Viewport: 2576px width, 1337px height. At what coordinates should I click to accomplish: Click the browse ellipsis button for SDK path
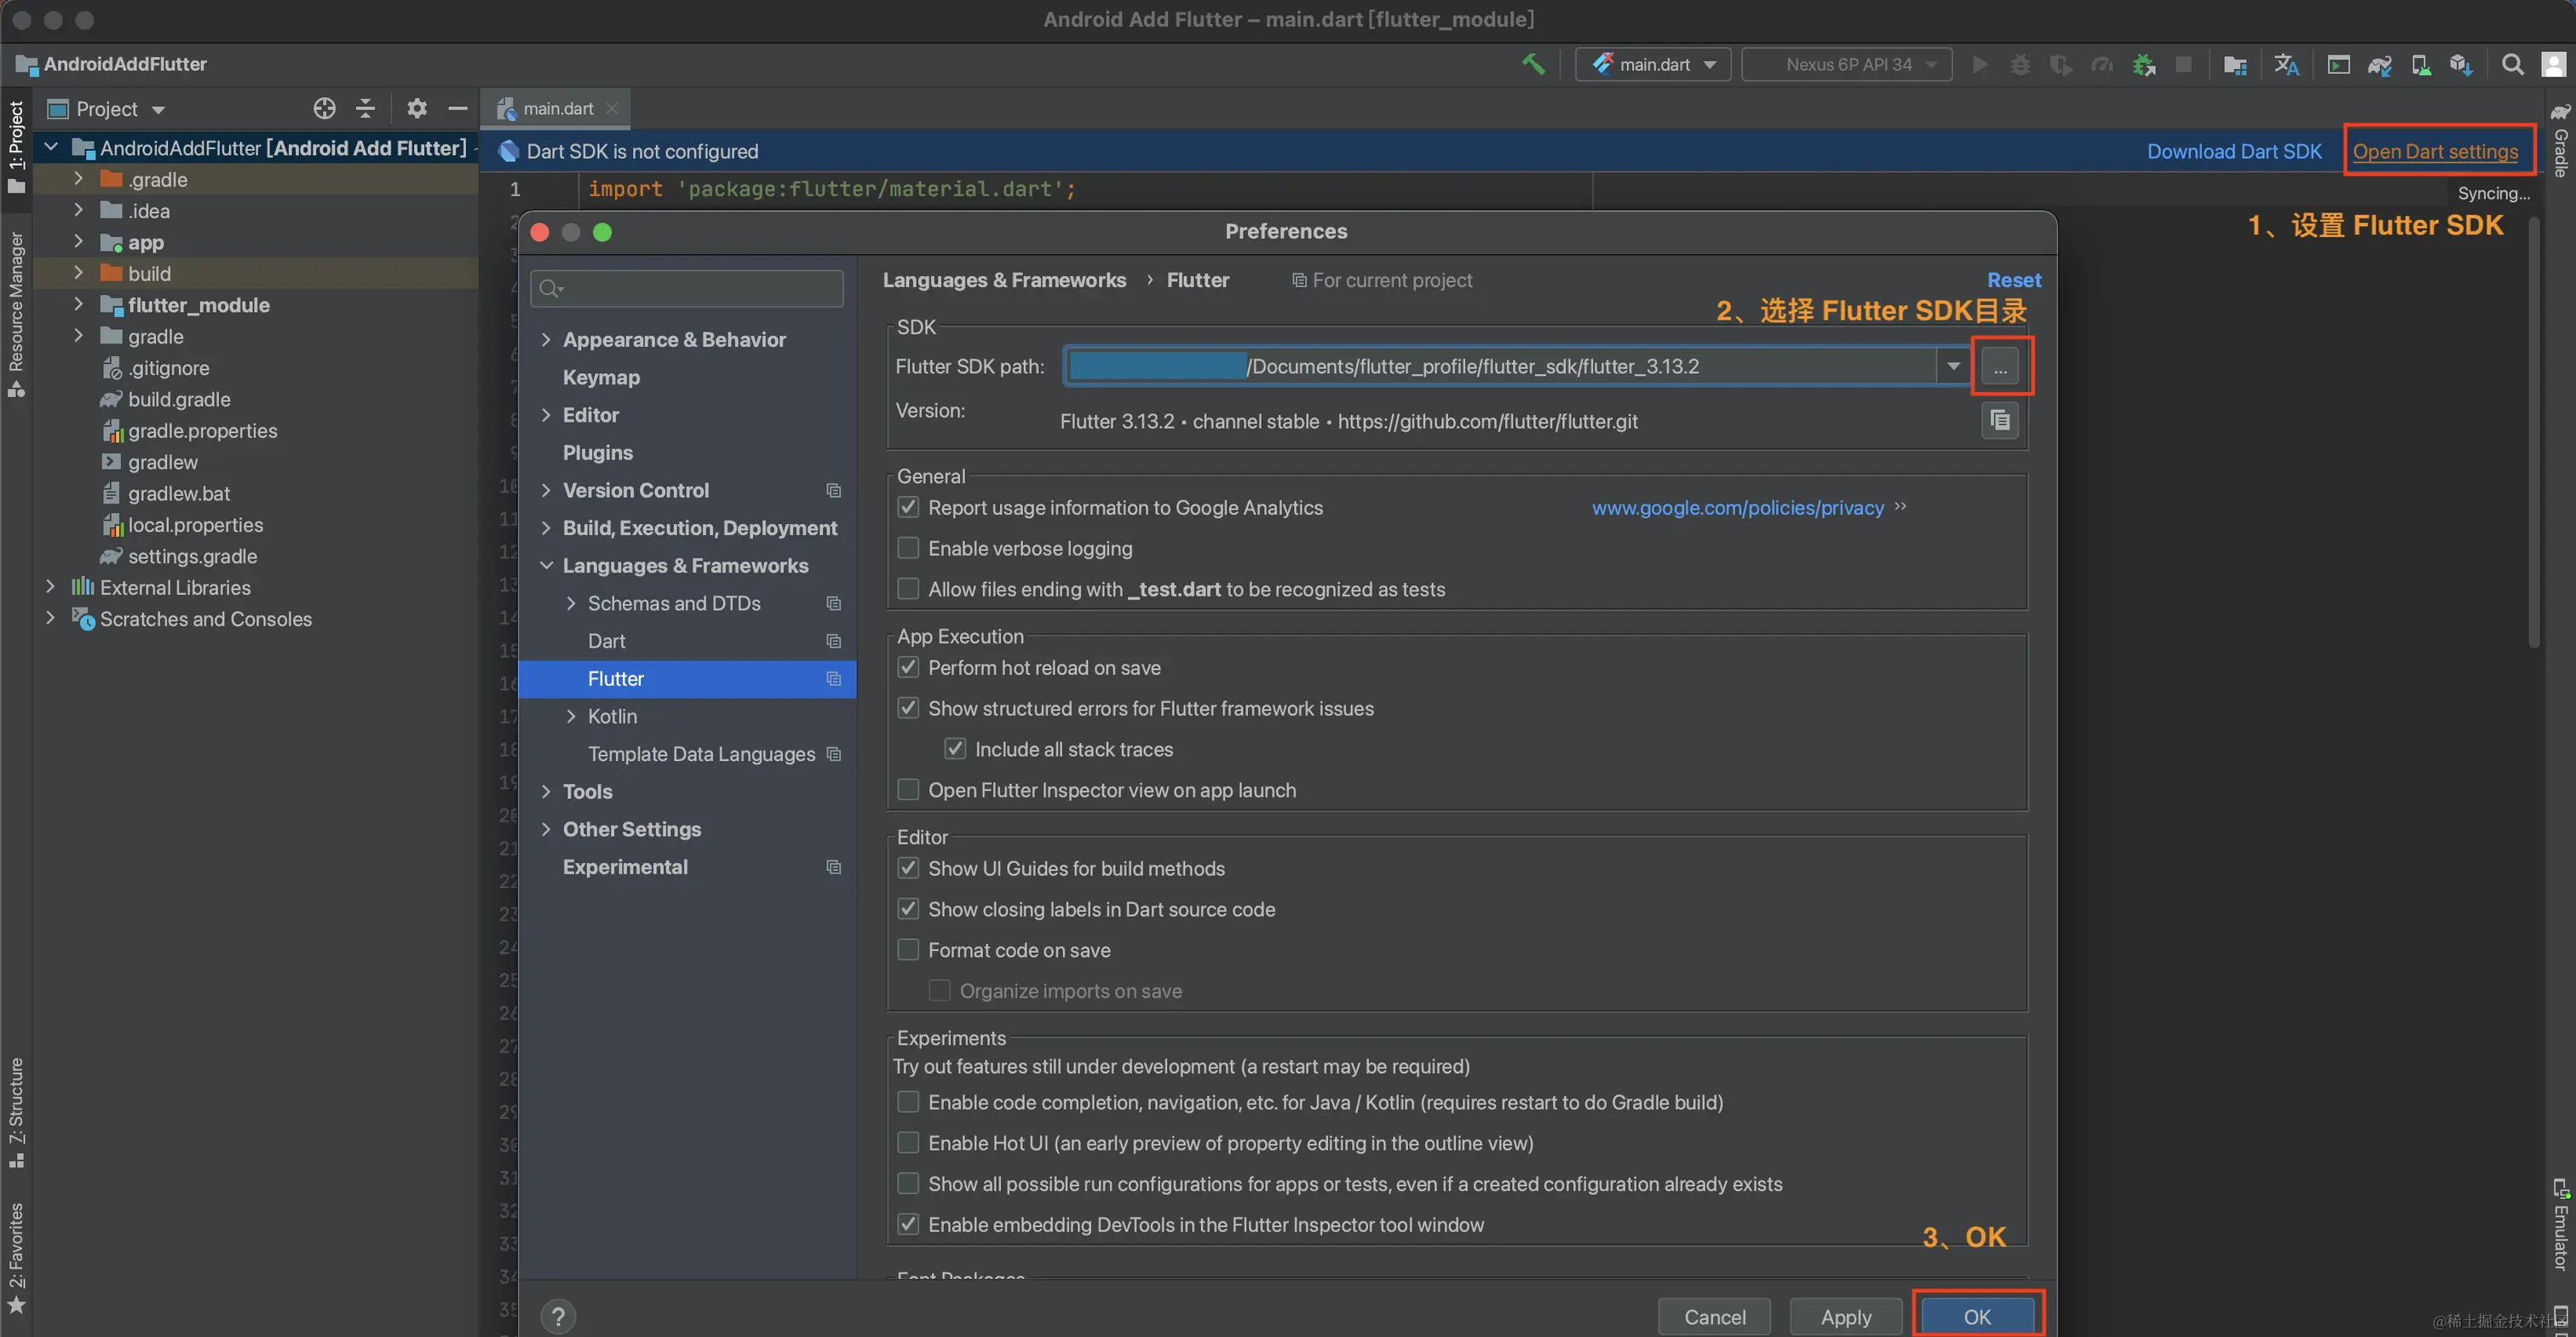[x=1999, y=367]
